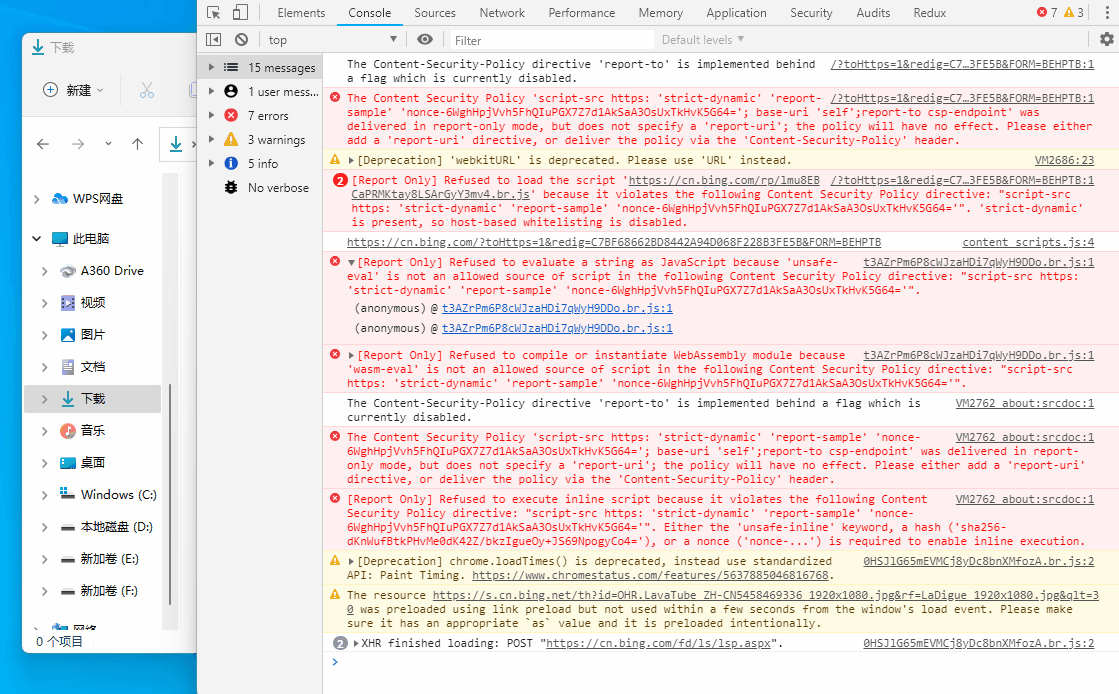Click New button in file explorer
Image resolution: width=1119 pixels, height=694 pixels.
(x=74, y=90)
